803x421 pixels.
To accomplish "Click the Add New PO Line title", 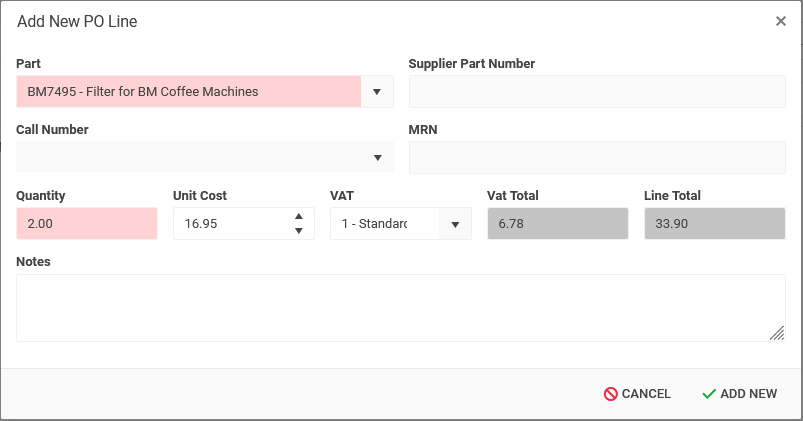I will pyautogui.click(x=77, y=22).
